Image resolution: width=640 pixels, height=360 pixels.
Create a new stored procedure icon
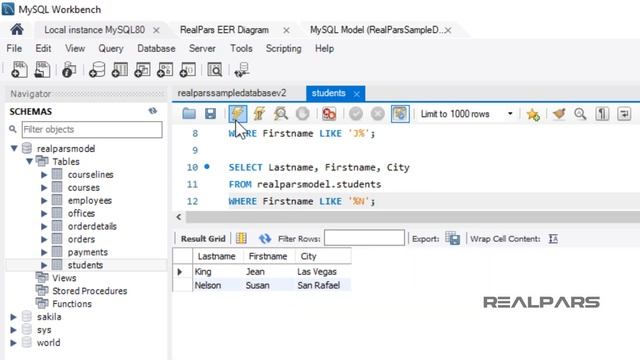[x=165, y=70]
